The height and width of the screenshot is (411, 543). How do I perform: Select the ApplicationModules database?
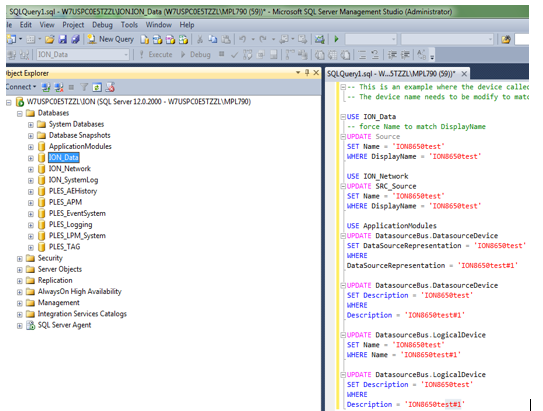pos(80,146)
